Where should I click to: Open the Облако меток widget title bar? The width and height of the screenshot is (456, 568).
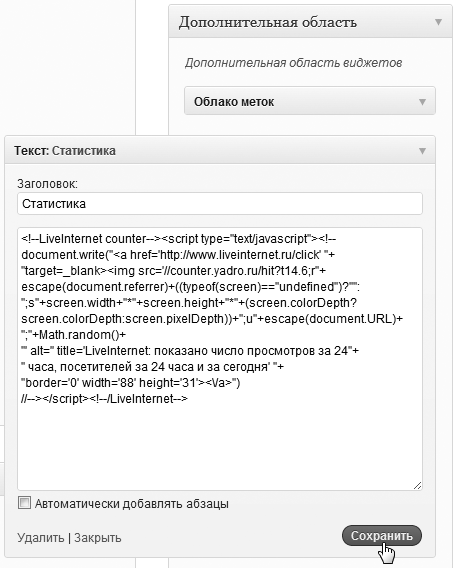(310, 101)
